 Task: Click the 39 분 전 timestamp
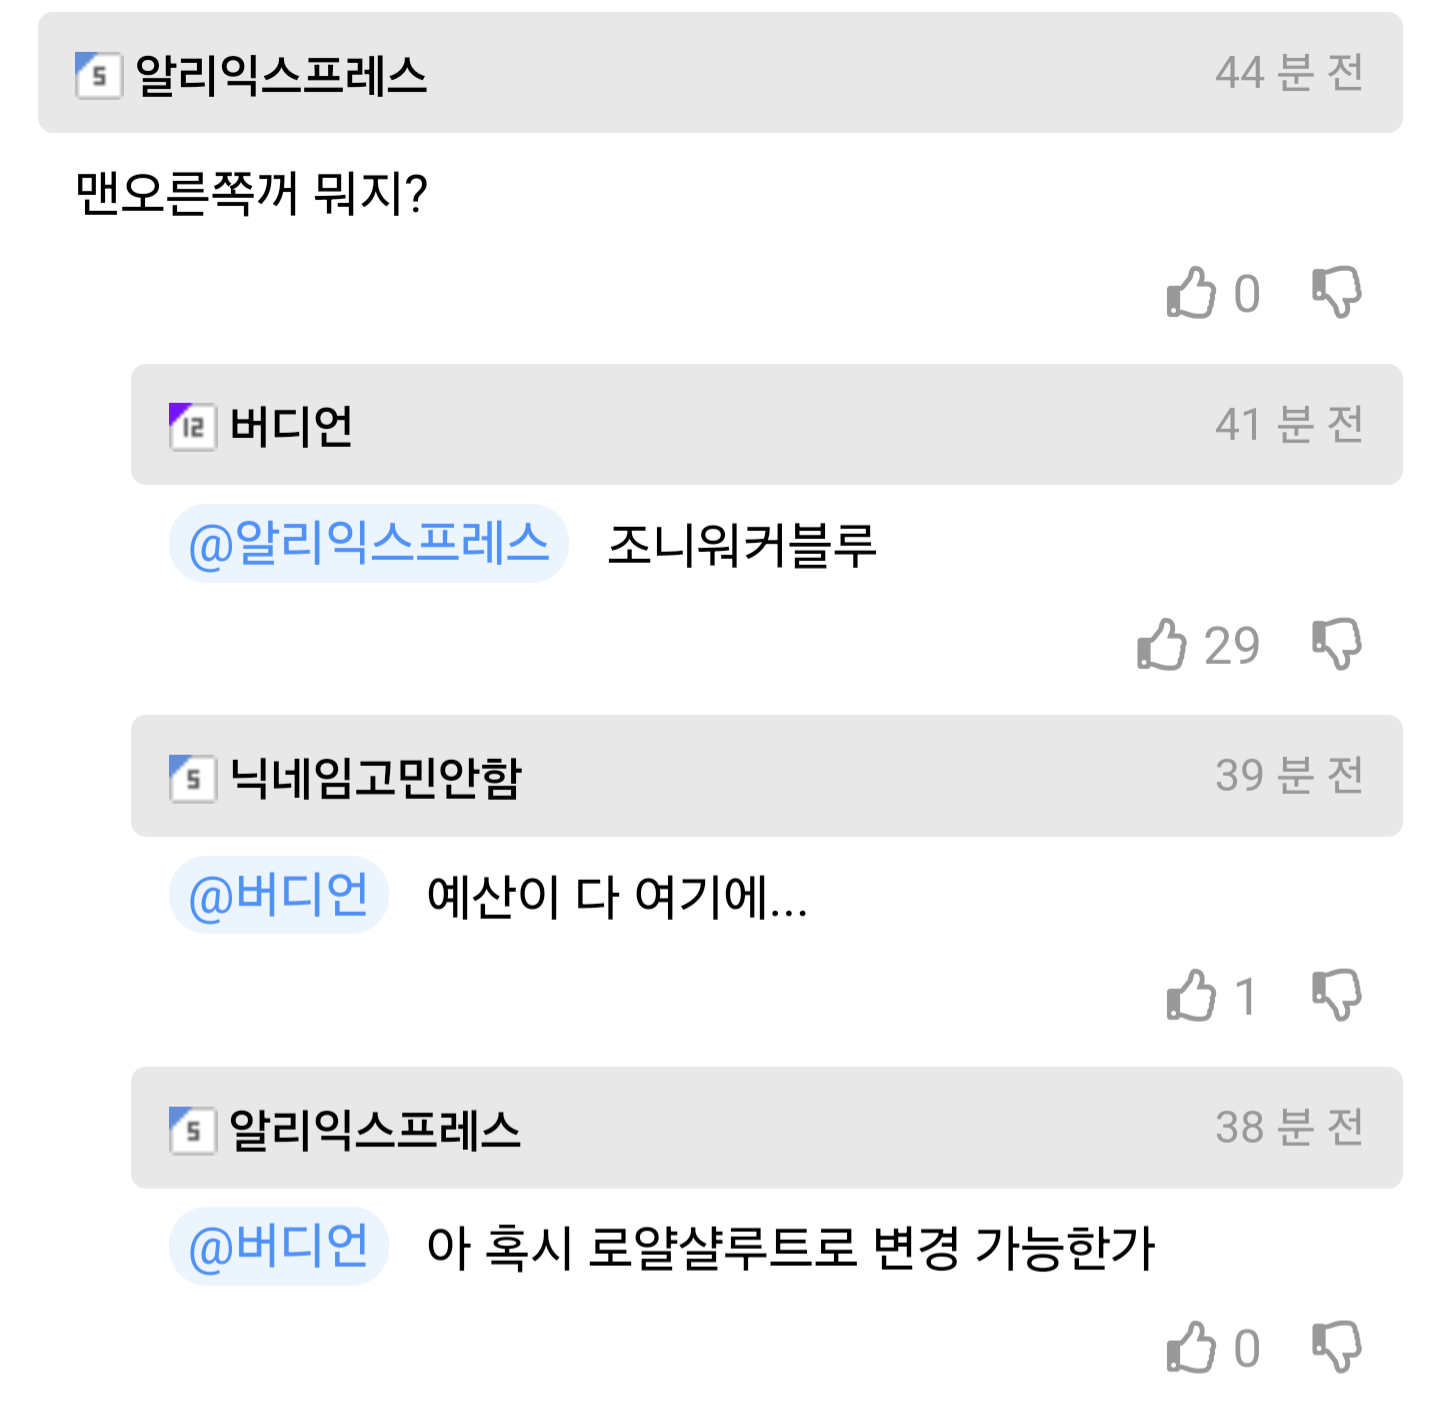pyautogui.click(x=1289, y=776)
